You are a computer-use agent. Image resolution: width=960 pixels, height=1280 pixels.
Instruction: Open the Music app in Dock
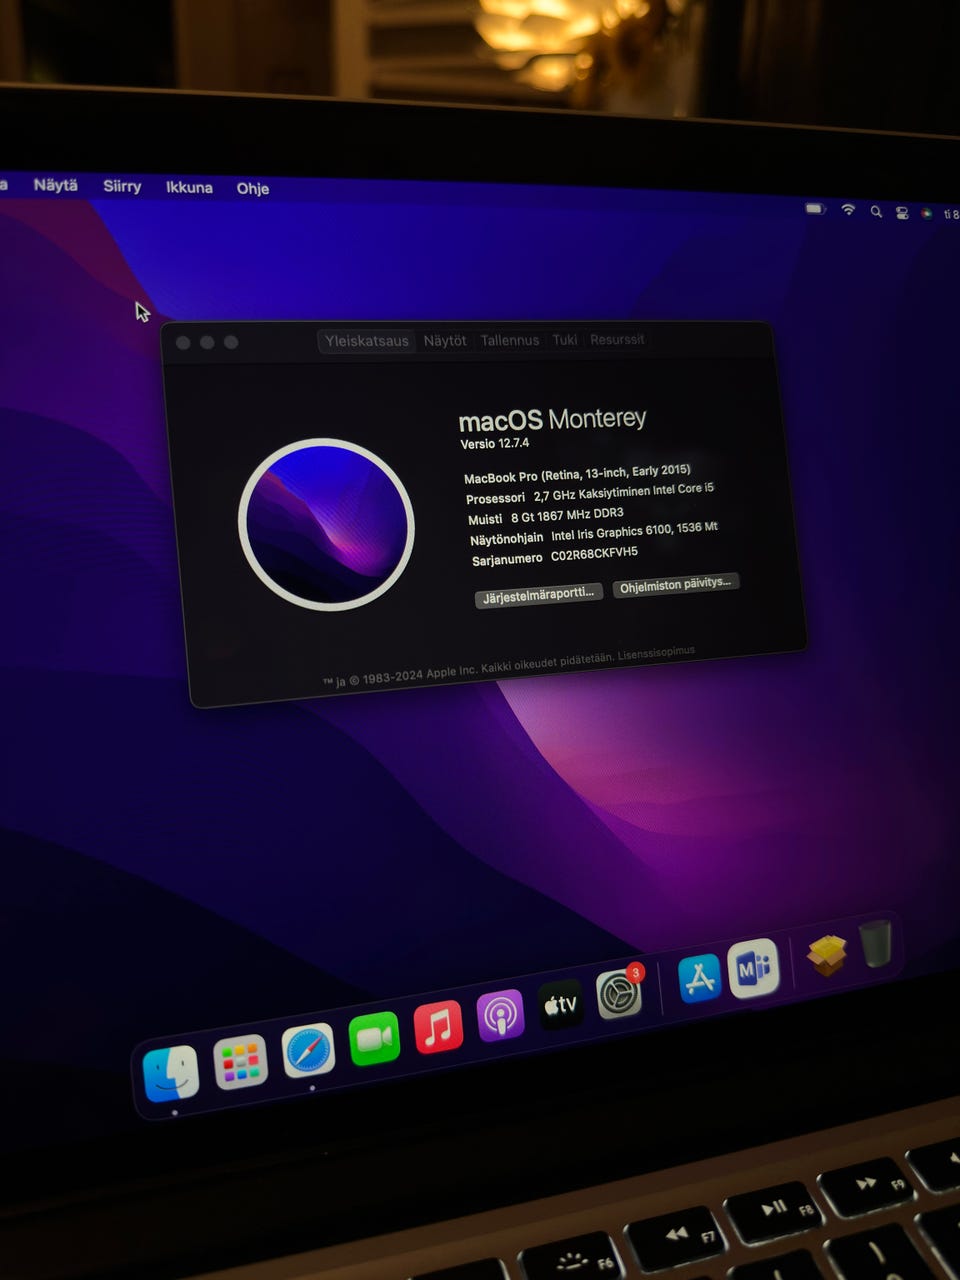coord(438,1027)
